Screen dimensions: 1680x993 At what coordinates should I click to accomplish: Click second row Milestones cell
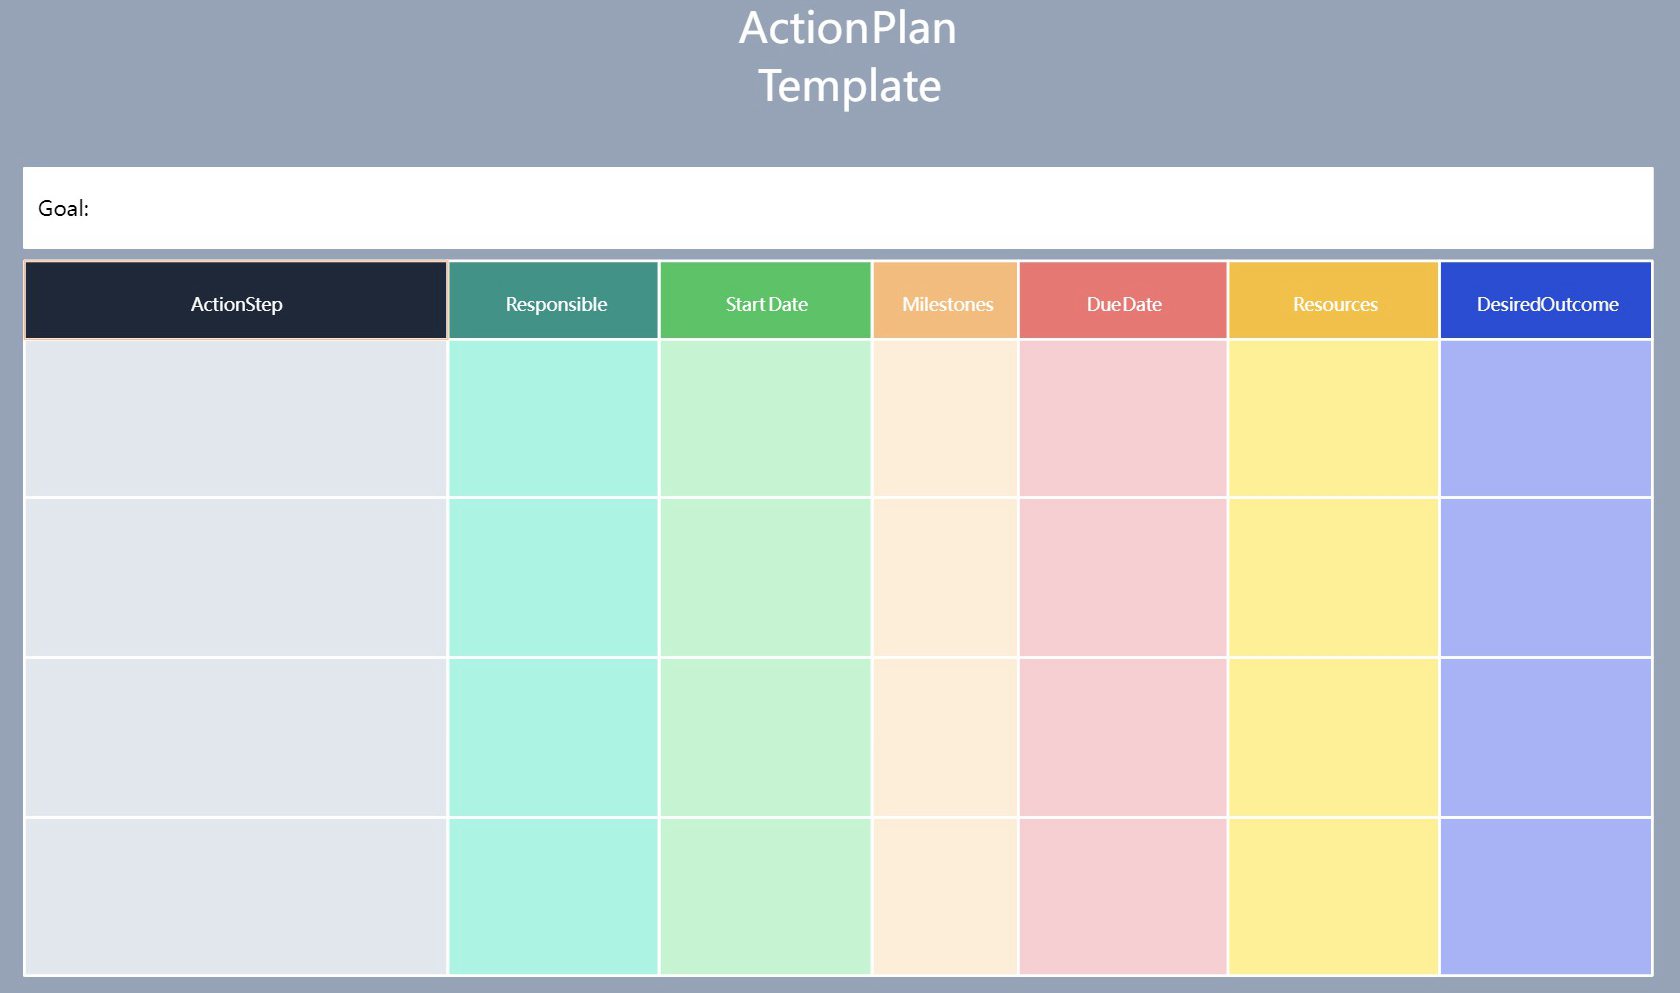(x=945, y=578)
